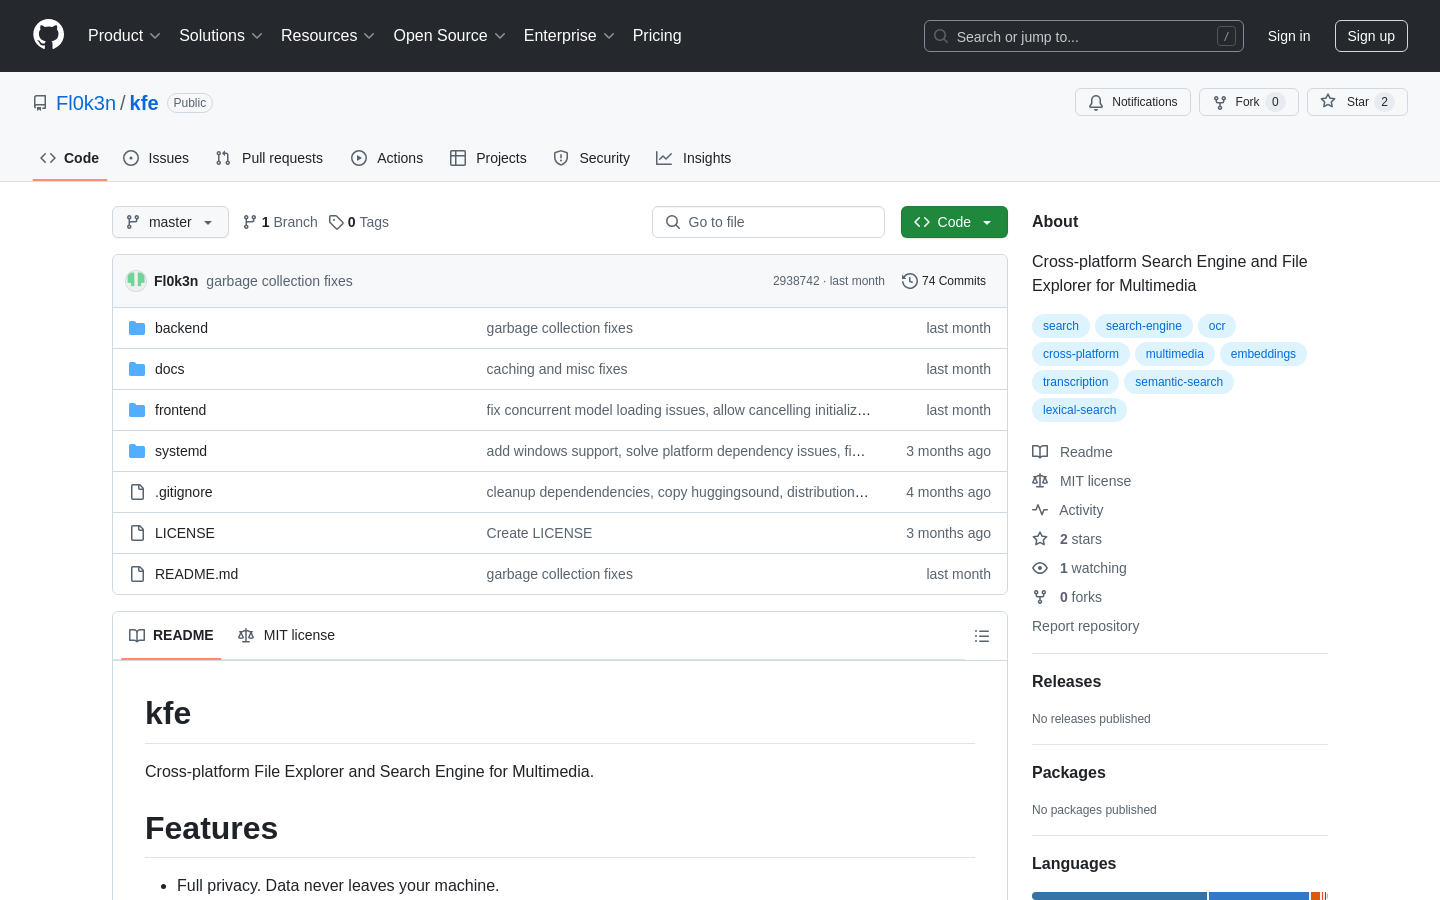
Task: Open the 'multimedia' topic tag
Action: point(1175,354)
